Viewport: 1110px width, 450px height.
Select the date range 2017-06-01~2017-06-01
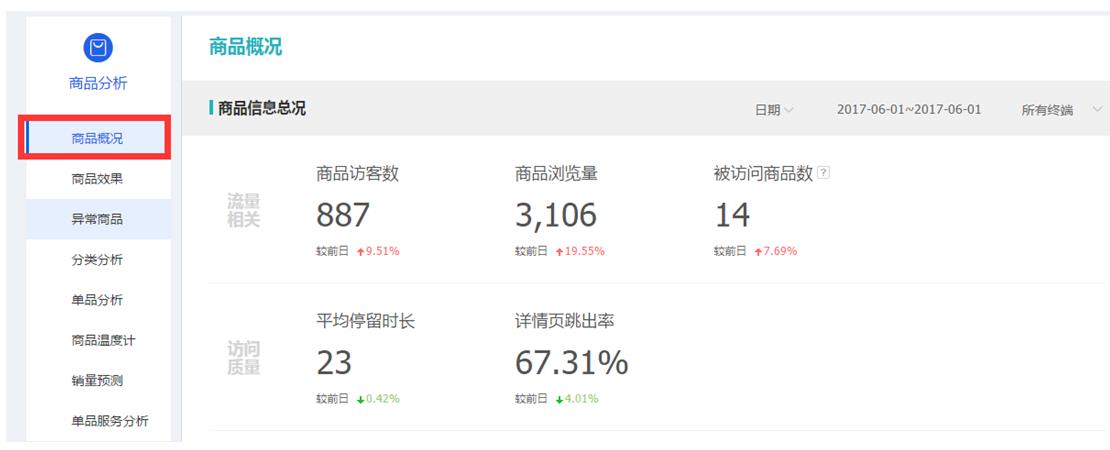click(909, 110)
